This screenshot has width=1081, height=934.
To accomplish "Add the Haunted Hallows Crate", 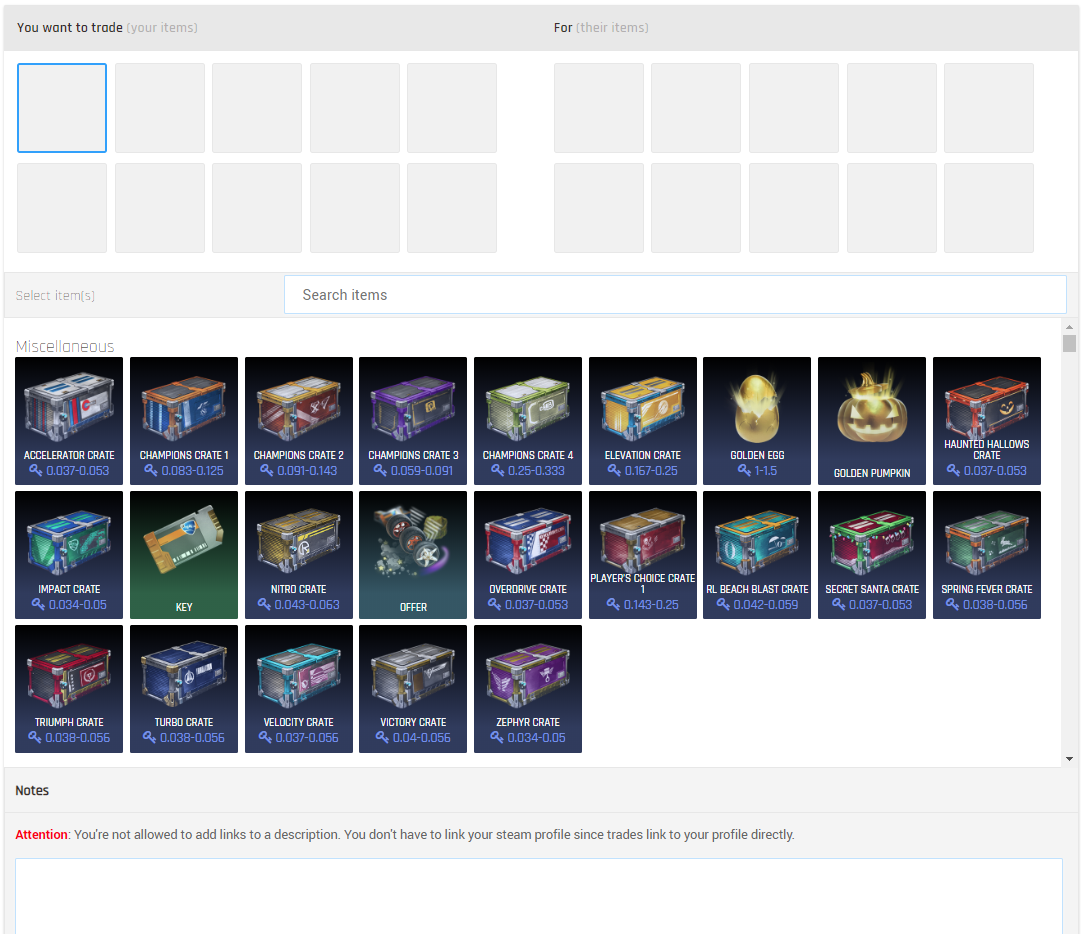I will click(x=987, y=420).
